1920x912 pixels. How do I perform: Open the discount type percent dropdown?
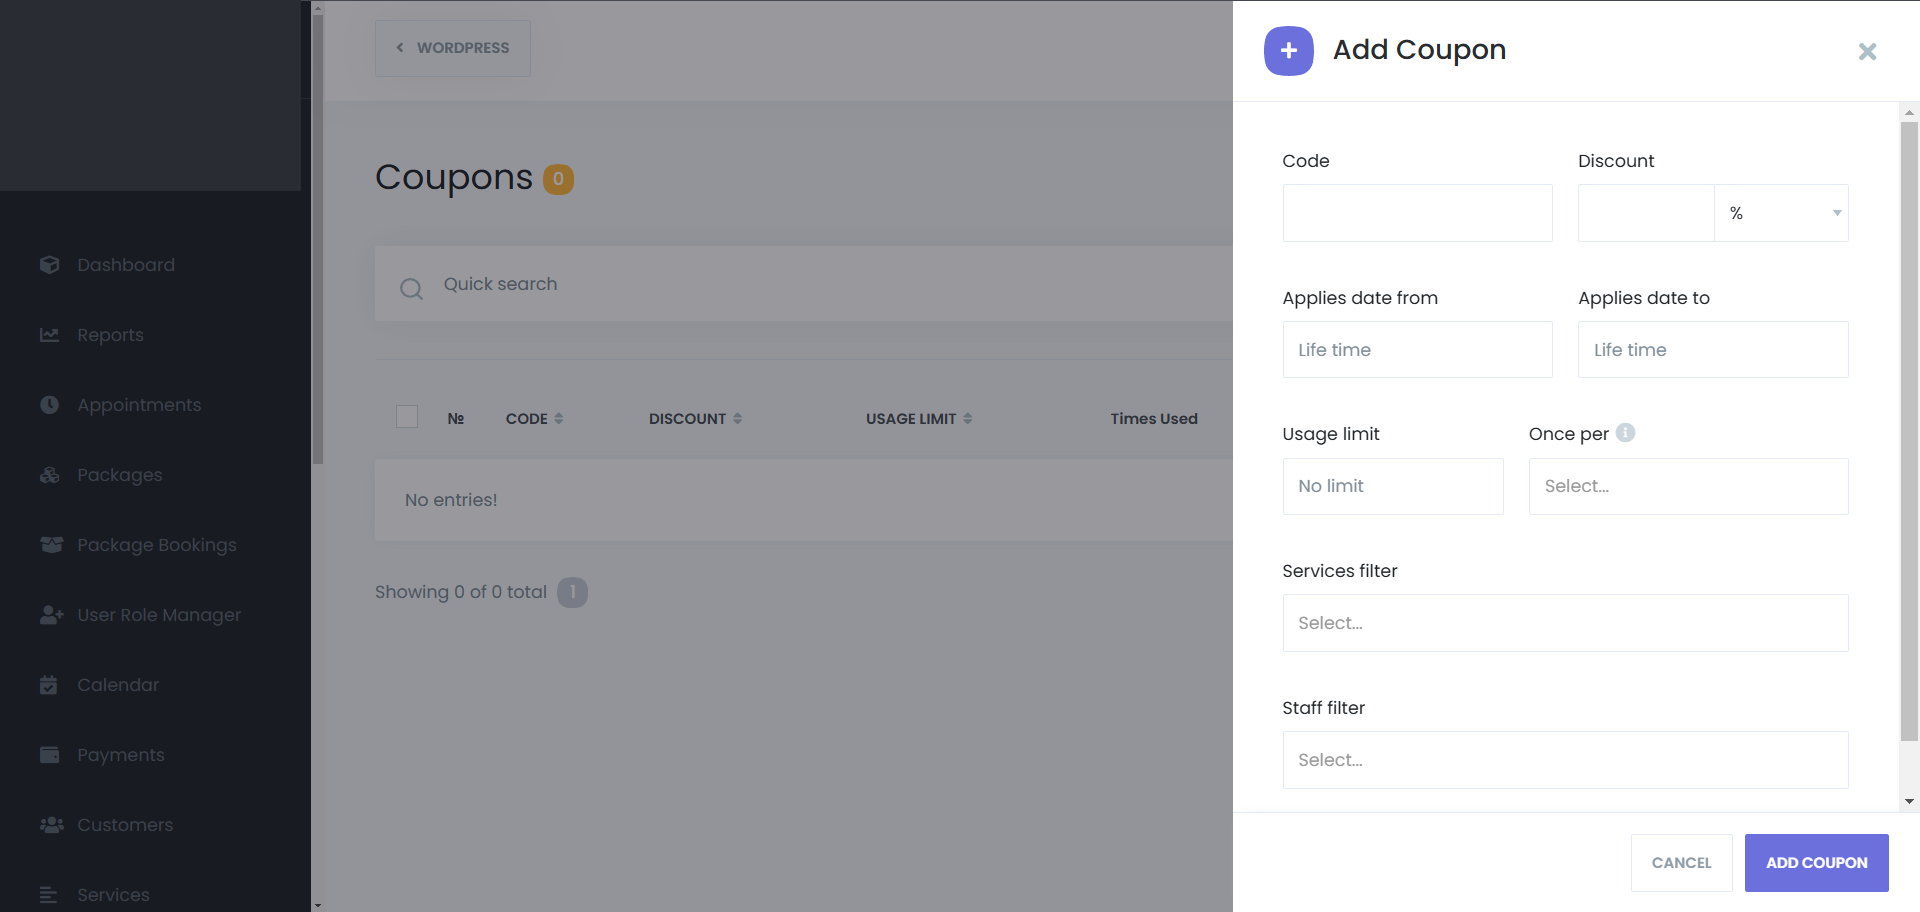click(x=1781, y=213)
